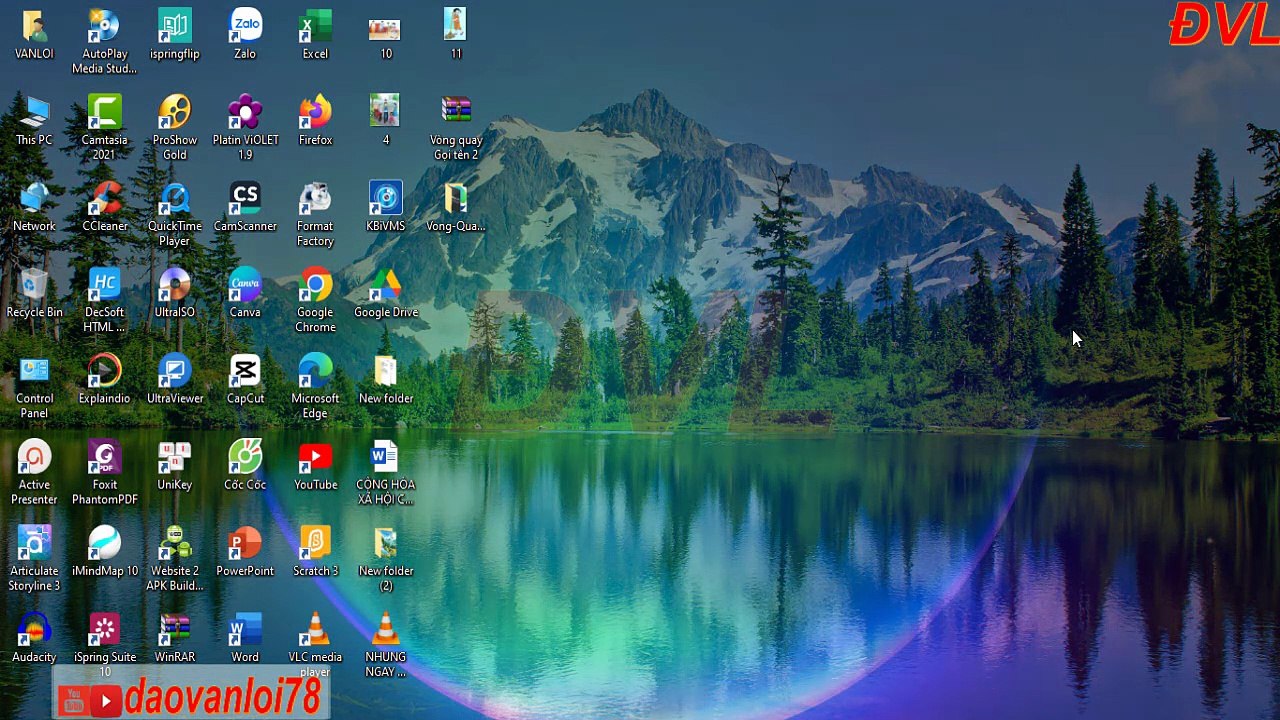1280x720 pixels.
Task: Launch DecSoft HTML shortcut
Action: click(x=104, y=285)
